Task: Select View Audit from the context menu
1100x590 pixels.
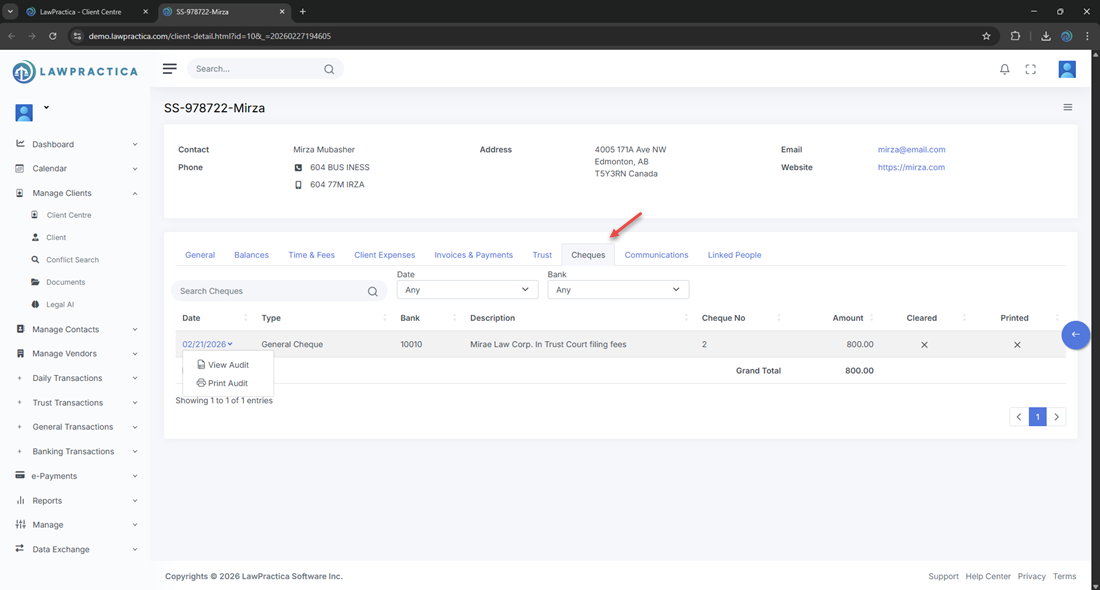Action: point(228,365)
